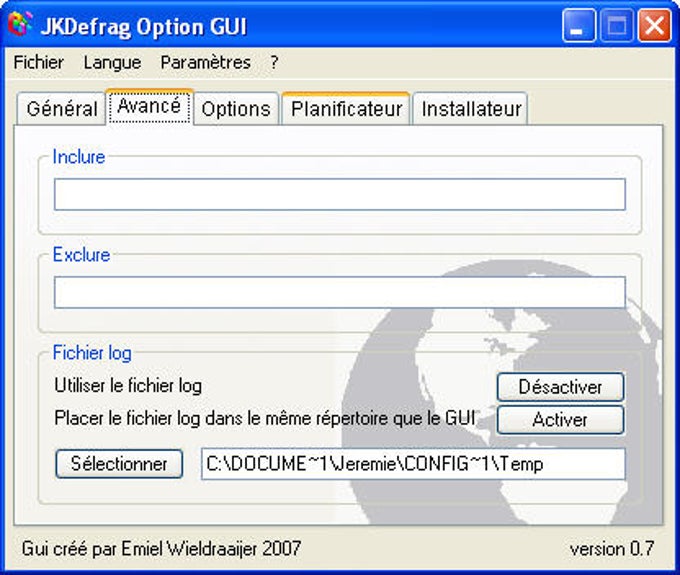This screenshot has height=575, width=680.
Task: Click the log path field with C:\DOCUME~1
Action: (413, 464)
